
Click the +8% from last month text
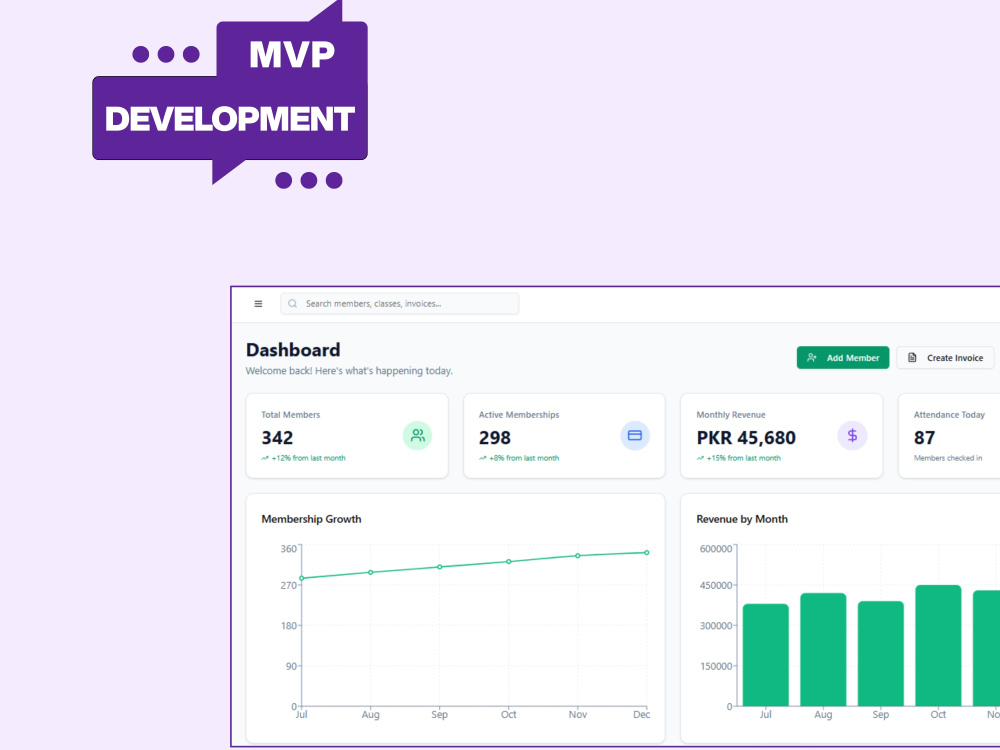click(524, 458)
